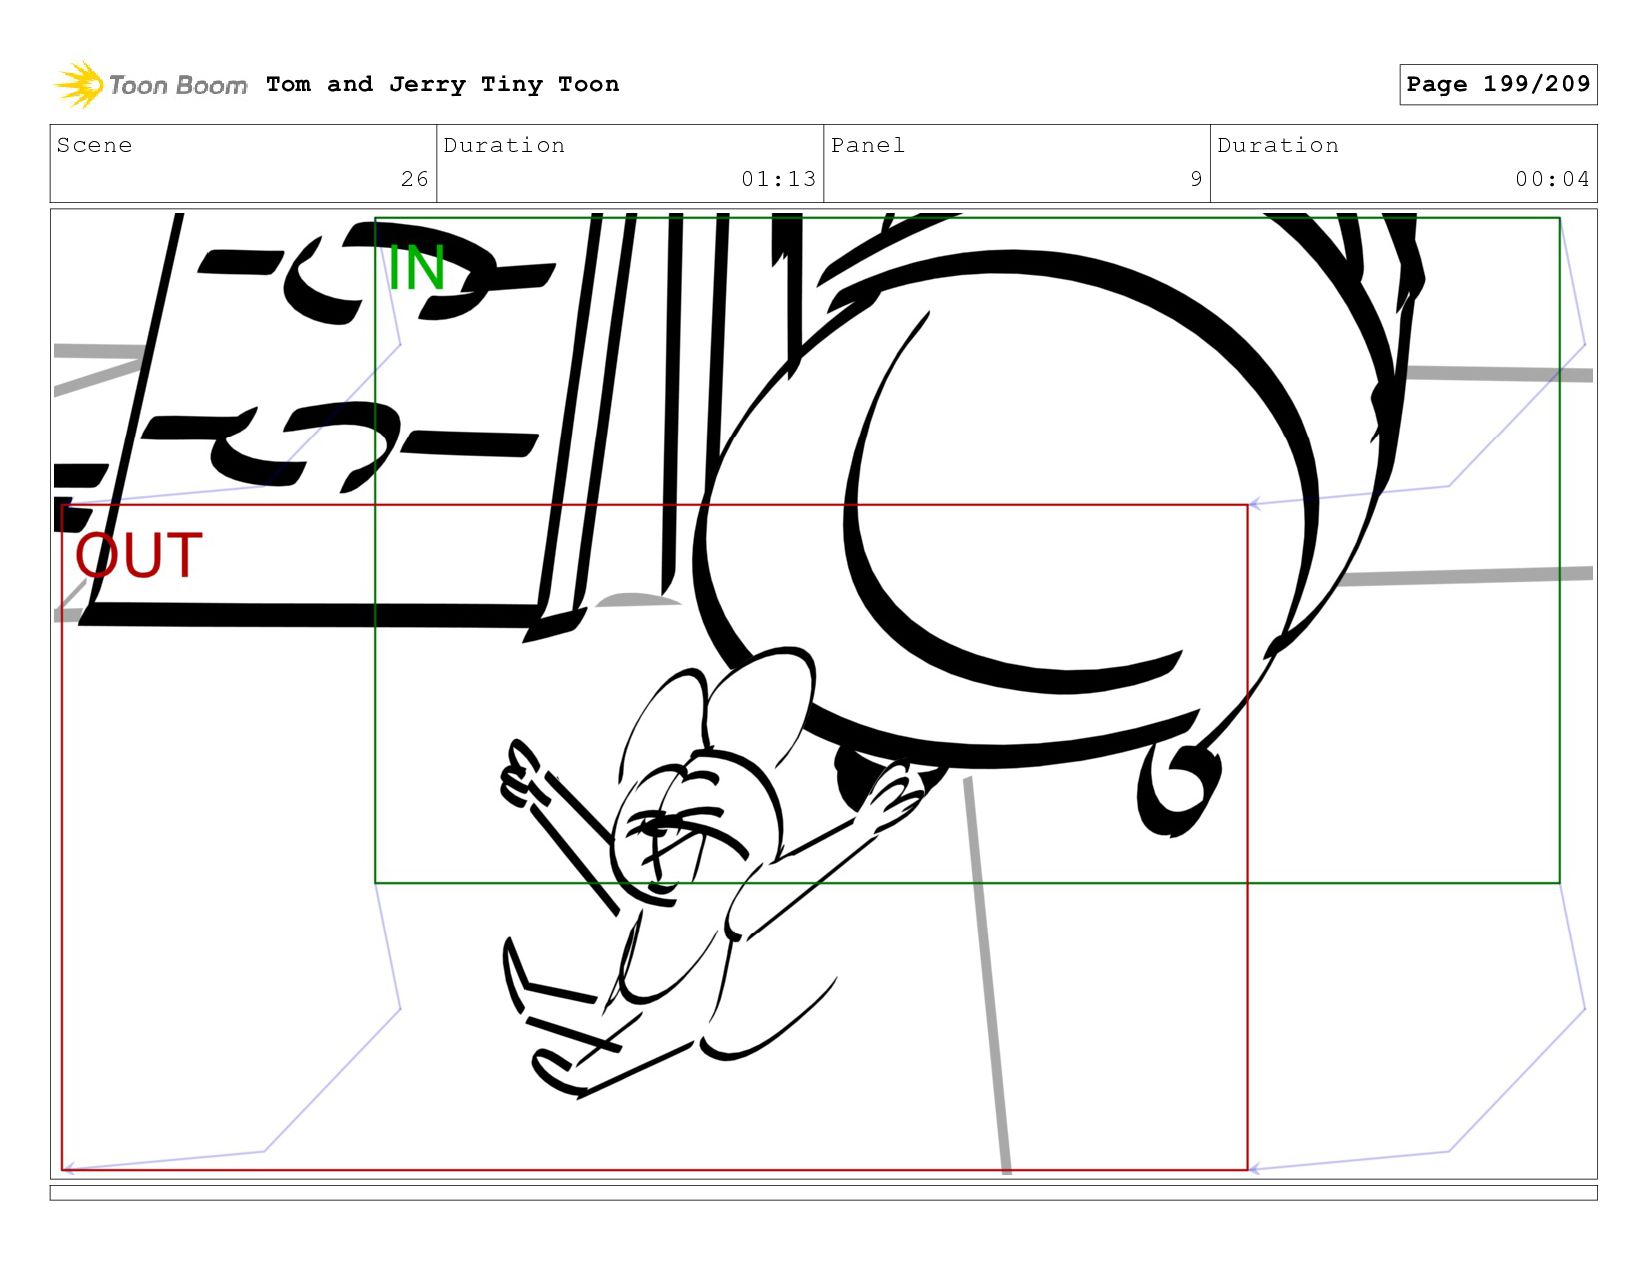This screenshot has height=1275, width=1650.
Task: Select the panel number '9'
Action: pos(1196,179)
